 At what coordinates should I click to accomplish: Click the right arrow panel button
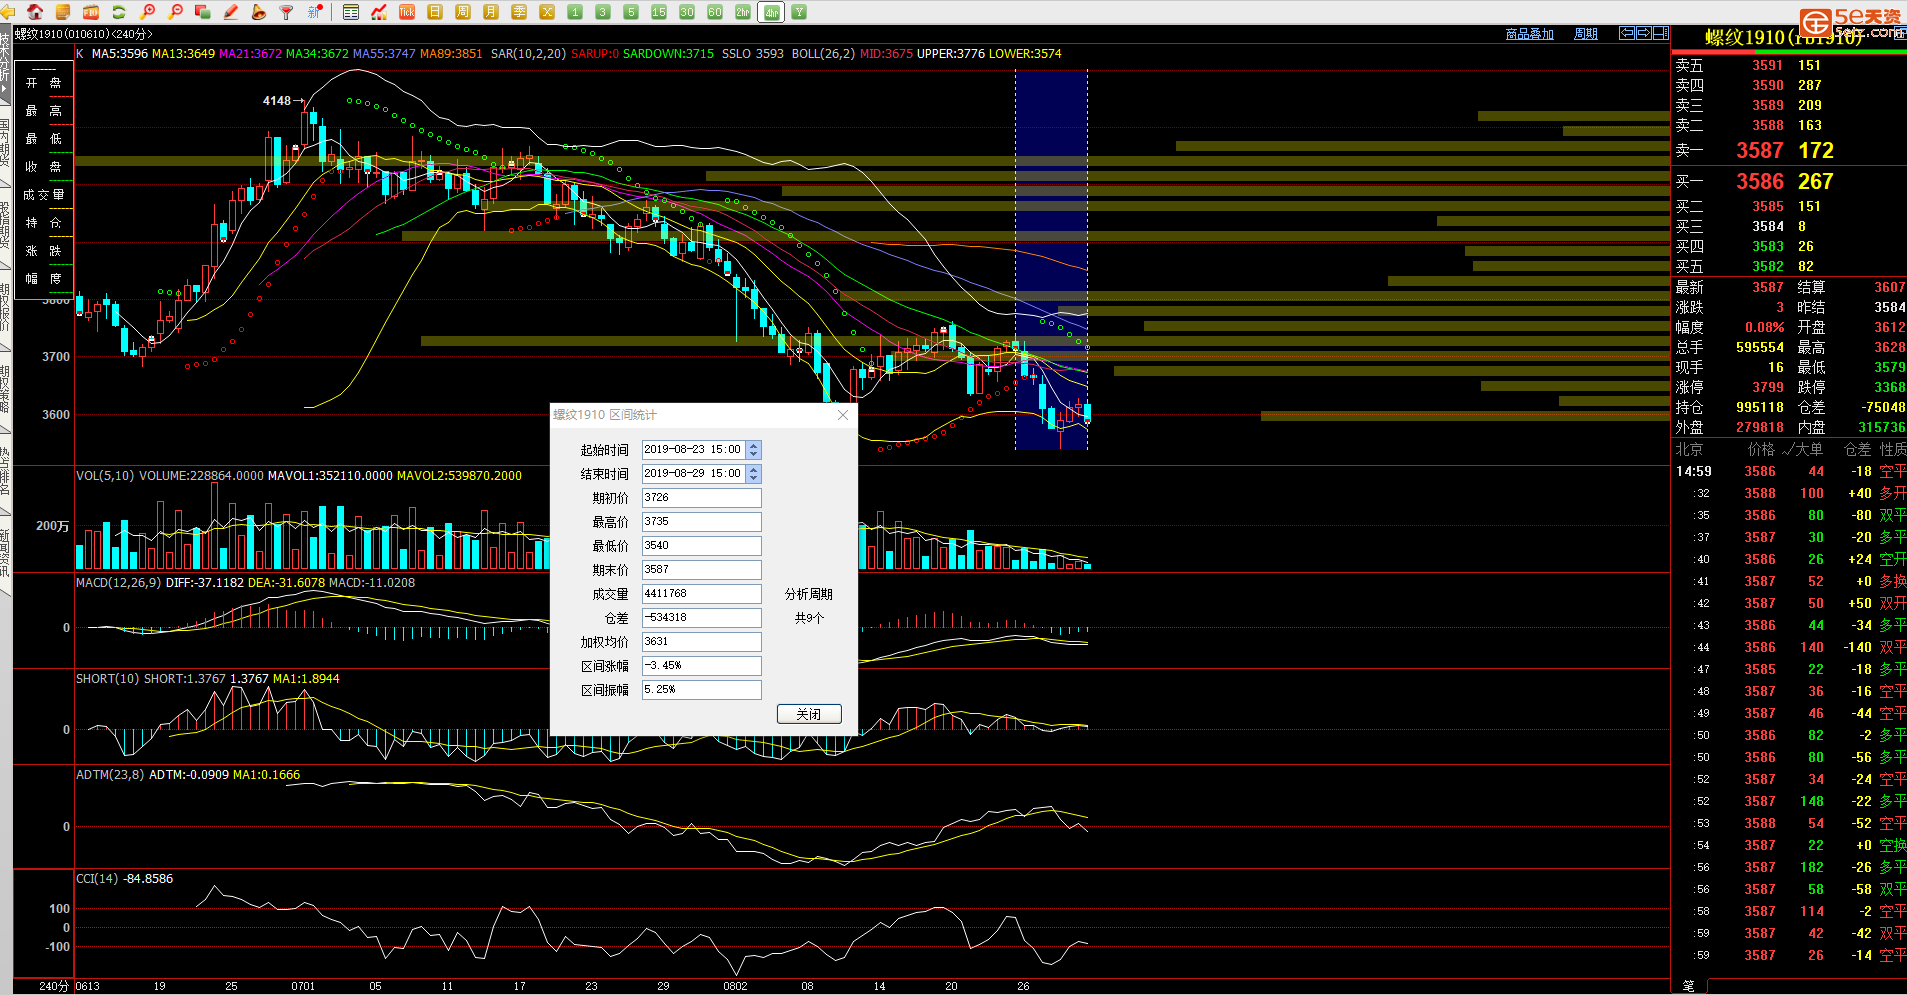click(1643, 33)
